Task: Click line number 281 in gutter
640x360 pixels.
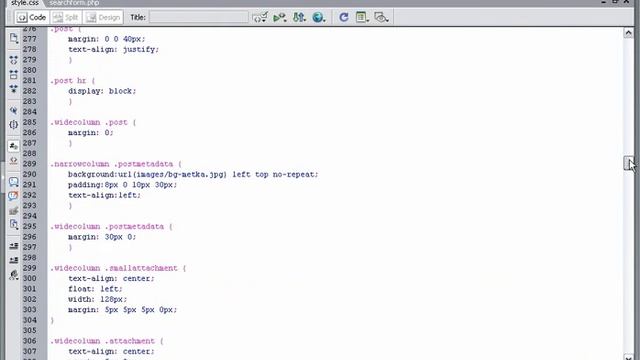Action: [x=29, y=81]
